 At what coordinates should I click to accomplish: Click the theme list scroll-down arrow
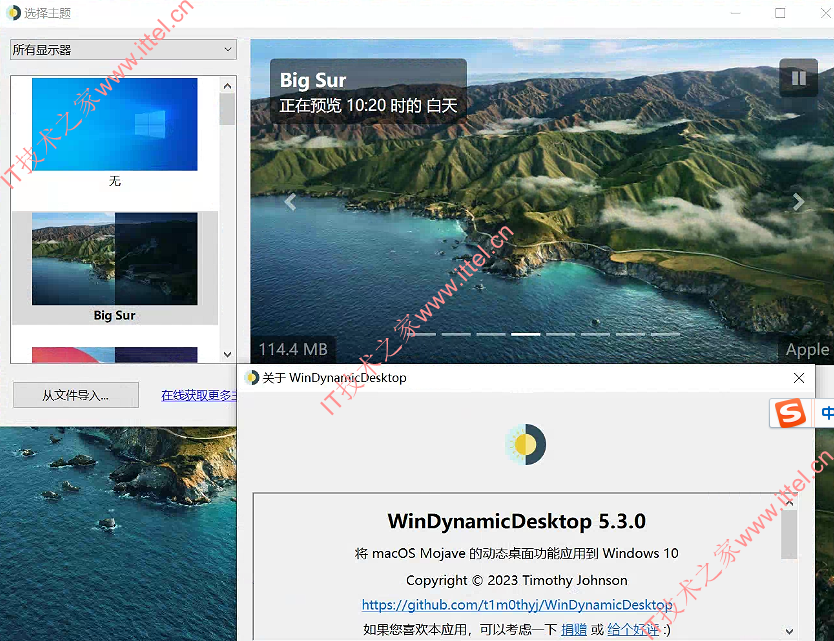click(228, 354)
